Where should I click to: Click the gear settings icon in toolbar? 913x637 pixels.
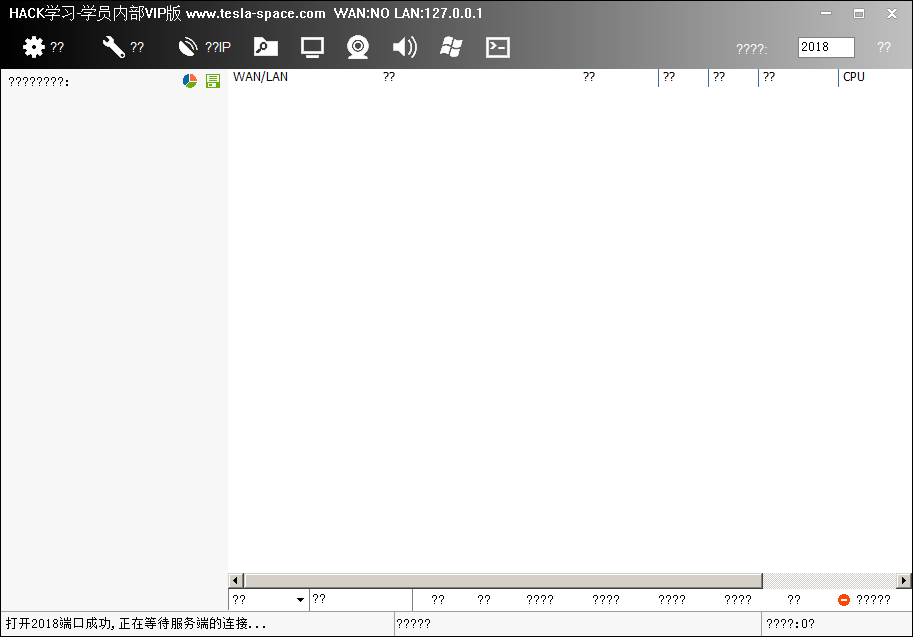[x=34, y=47]
